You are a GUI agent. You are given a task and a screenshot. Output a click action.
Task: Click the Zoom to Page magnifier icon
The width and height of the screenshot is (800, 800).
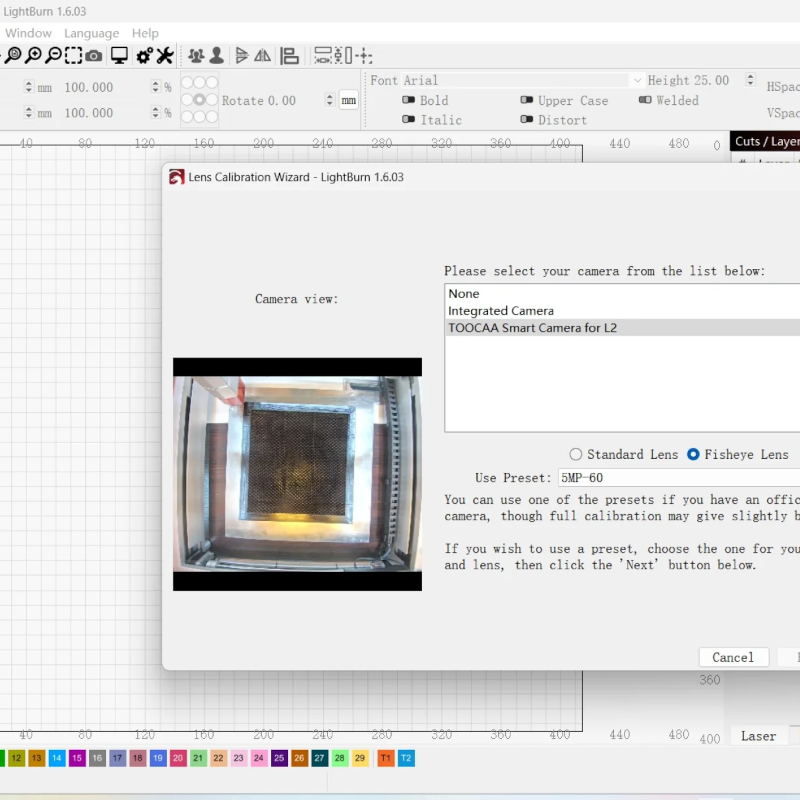(13, 55)
